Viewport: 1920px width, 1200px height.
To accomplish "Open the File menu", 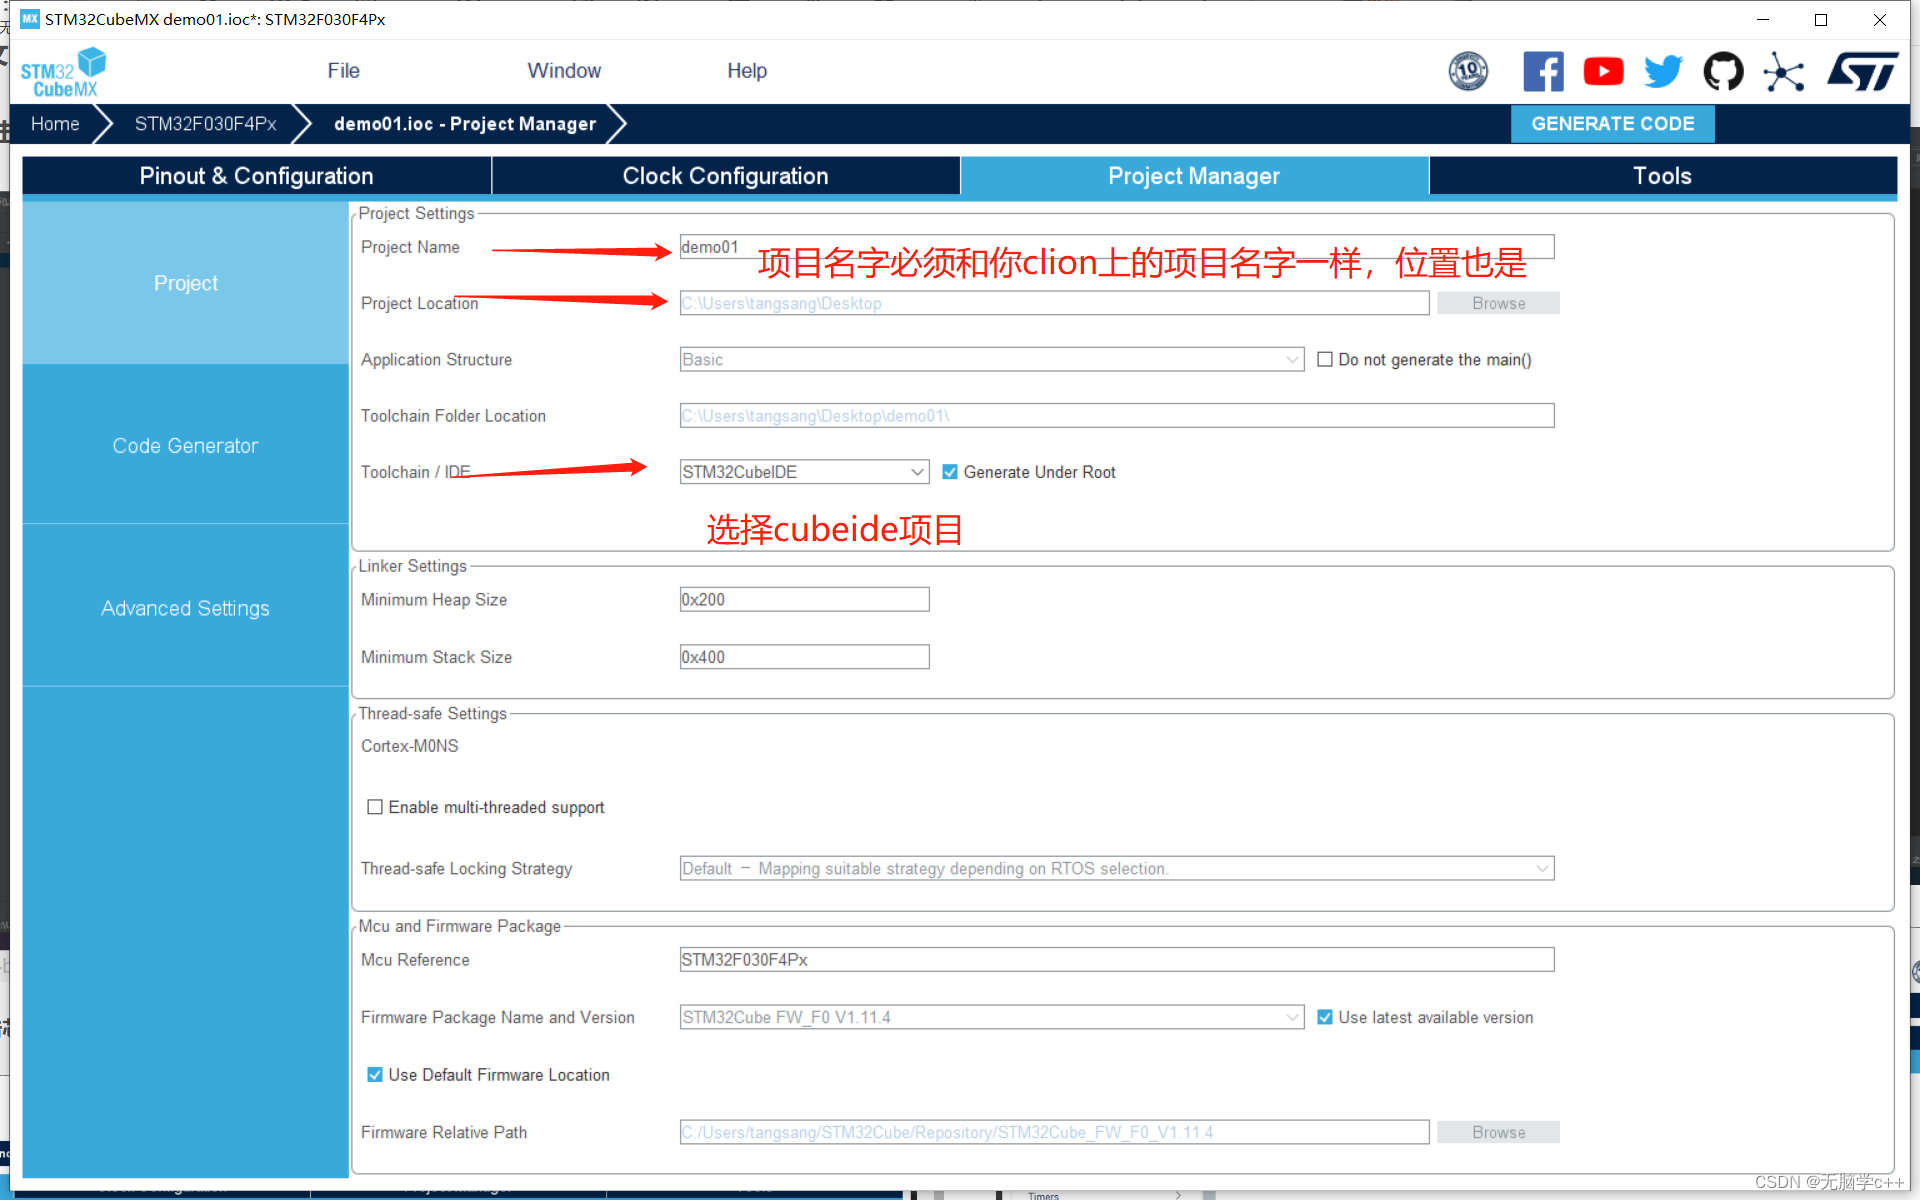I will [x=343, y=71].
